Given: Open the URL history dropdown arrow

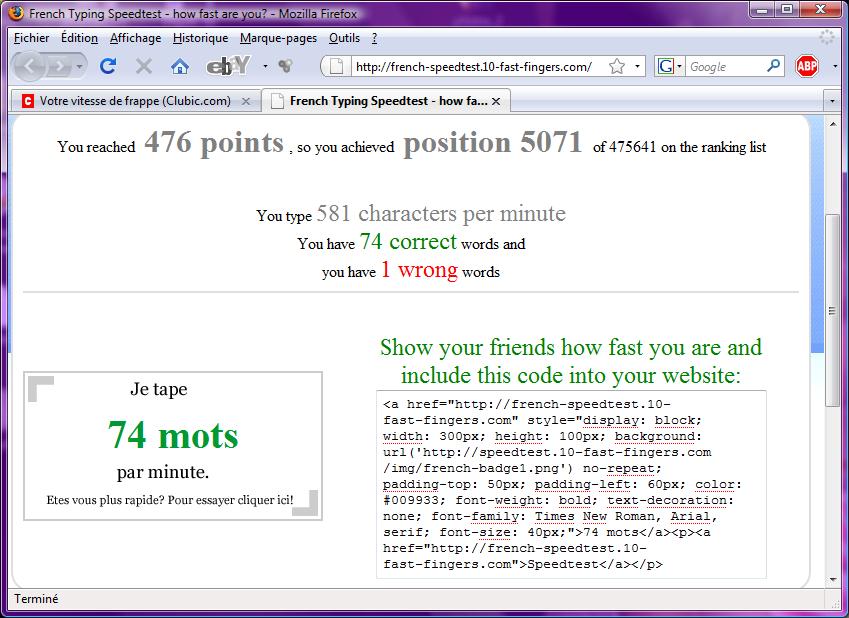Looking at the screenshot, I should pyautogui.click(x=637, y=67).
